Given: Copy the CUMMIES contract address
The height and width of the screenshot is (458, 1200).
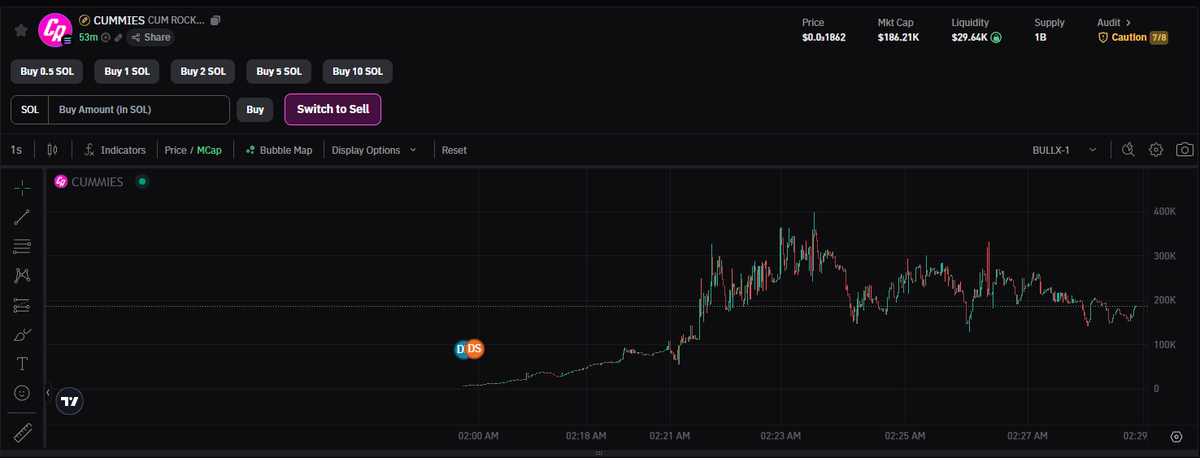Looking at the screenshot, I should coord(216,20).
